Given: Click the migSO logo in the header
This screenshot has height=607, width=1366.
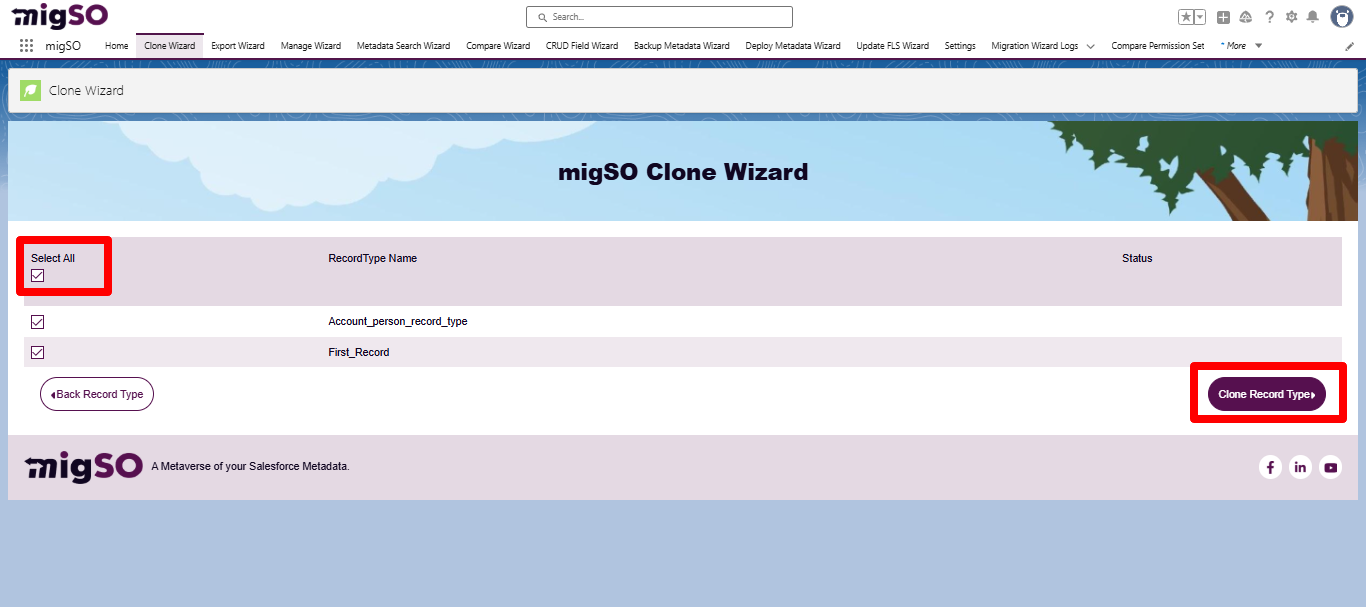Looking at the screenshot, I should tap(60, 16).
